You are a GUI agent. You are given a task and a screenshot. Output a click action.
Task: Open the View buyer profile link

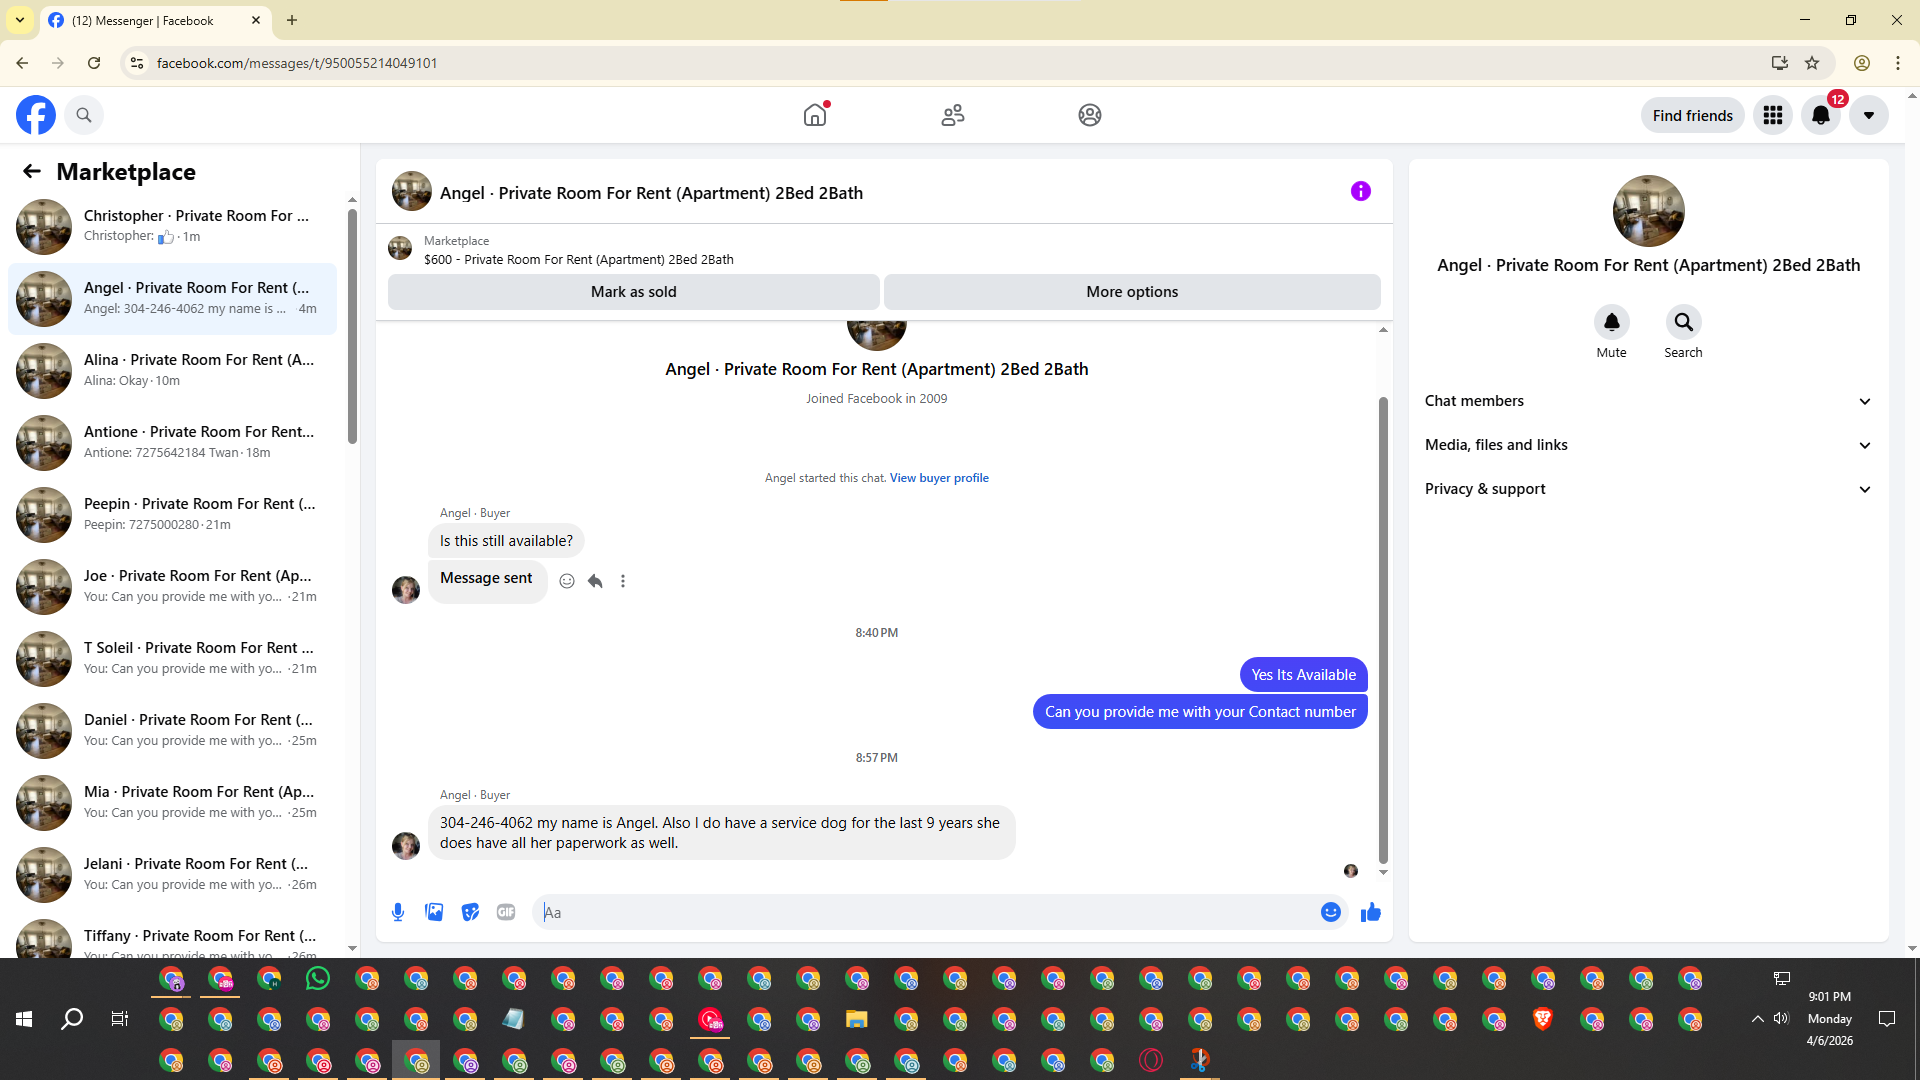(939, 478)
